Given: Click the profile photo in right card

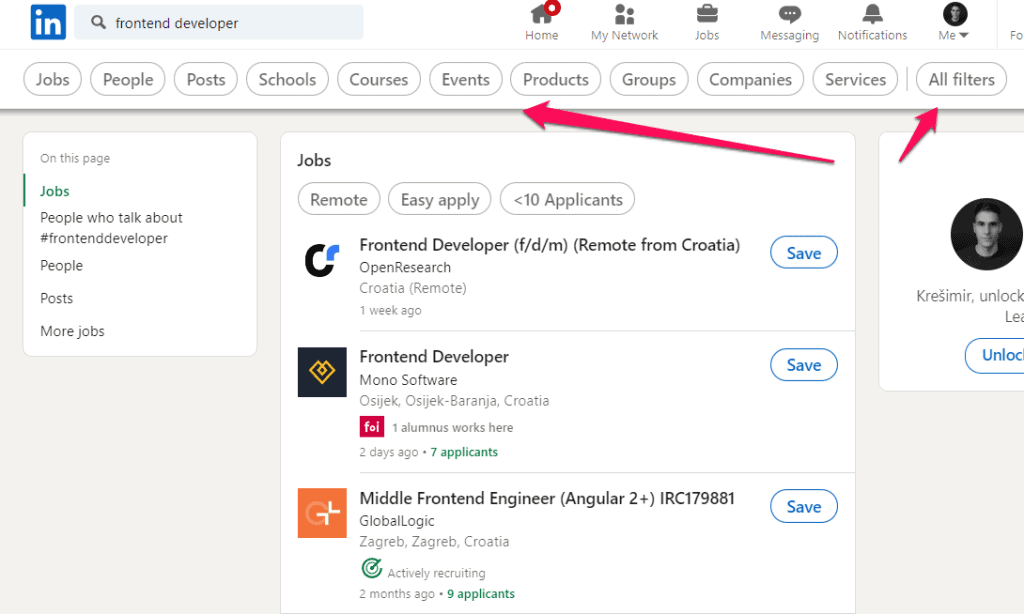Looking at the screenshot, I should [986, 234].
